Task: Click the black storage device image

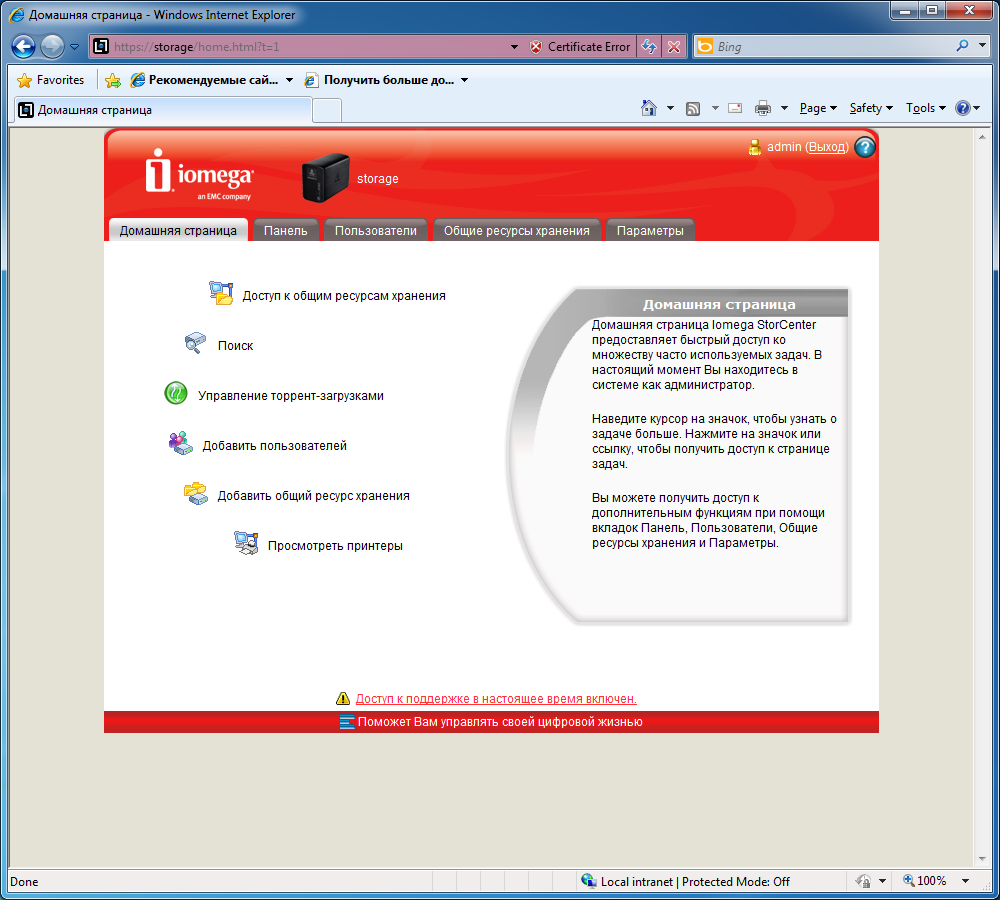Action: 326,178
